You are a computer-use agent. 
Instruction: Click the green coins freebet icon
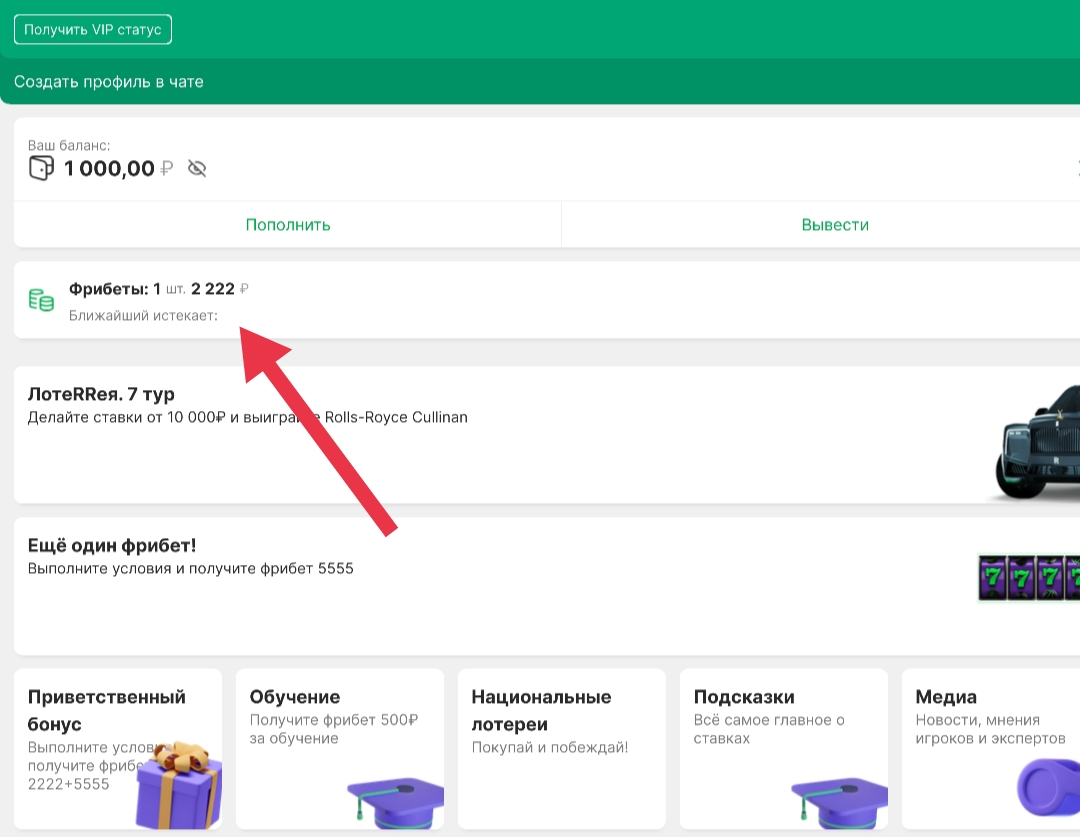41,300
